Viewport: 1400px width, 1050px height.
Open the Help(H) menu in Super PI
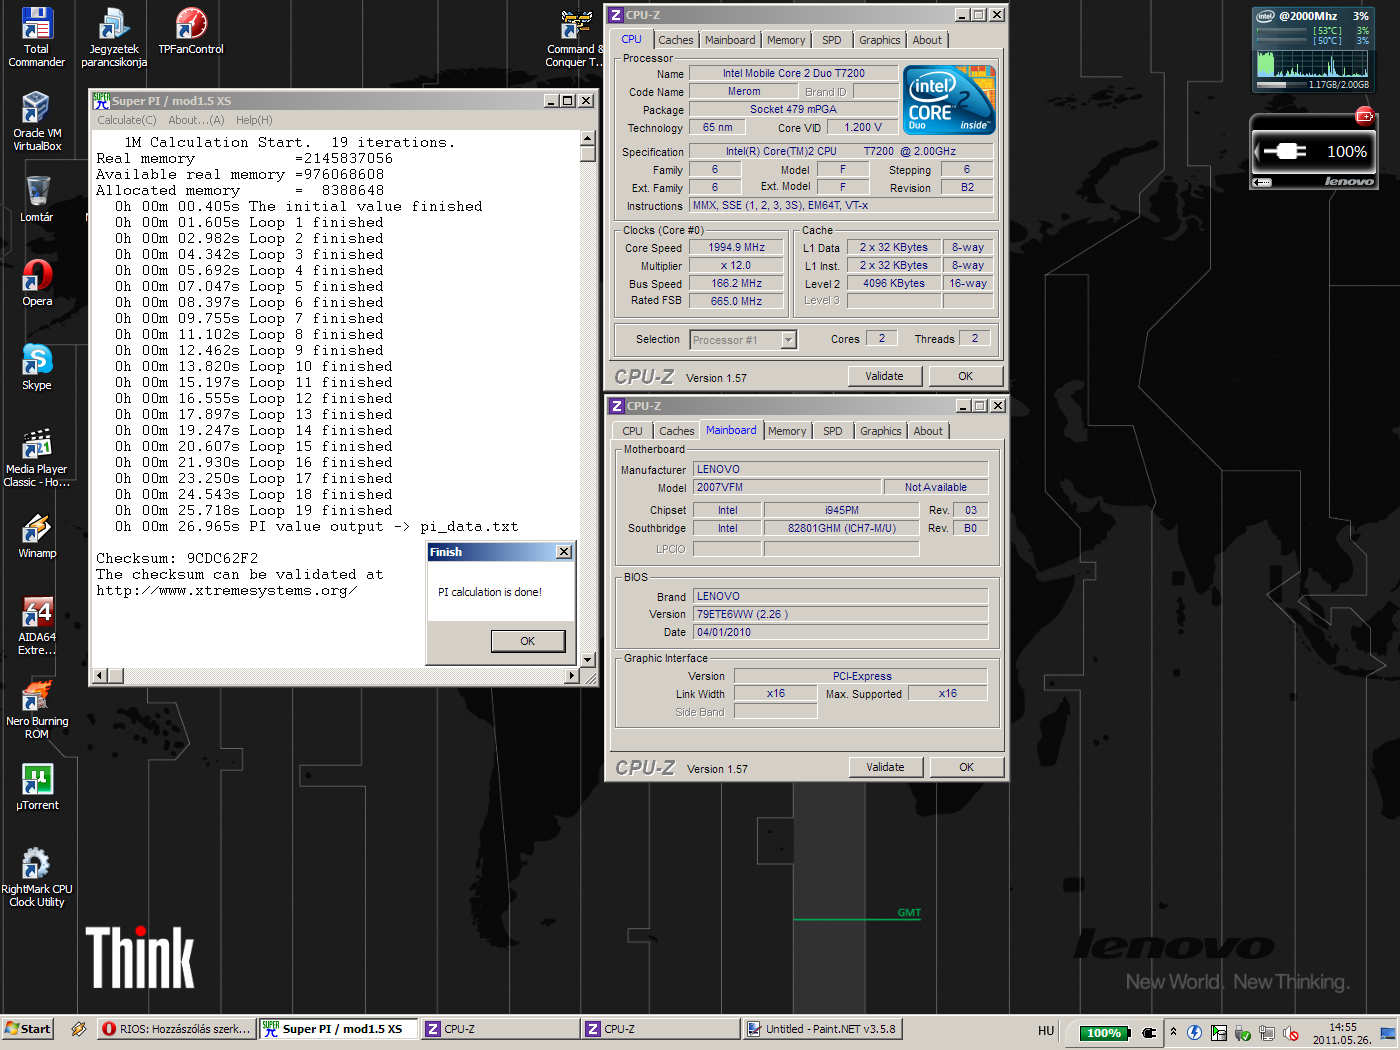click(x=254, y=120)
